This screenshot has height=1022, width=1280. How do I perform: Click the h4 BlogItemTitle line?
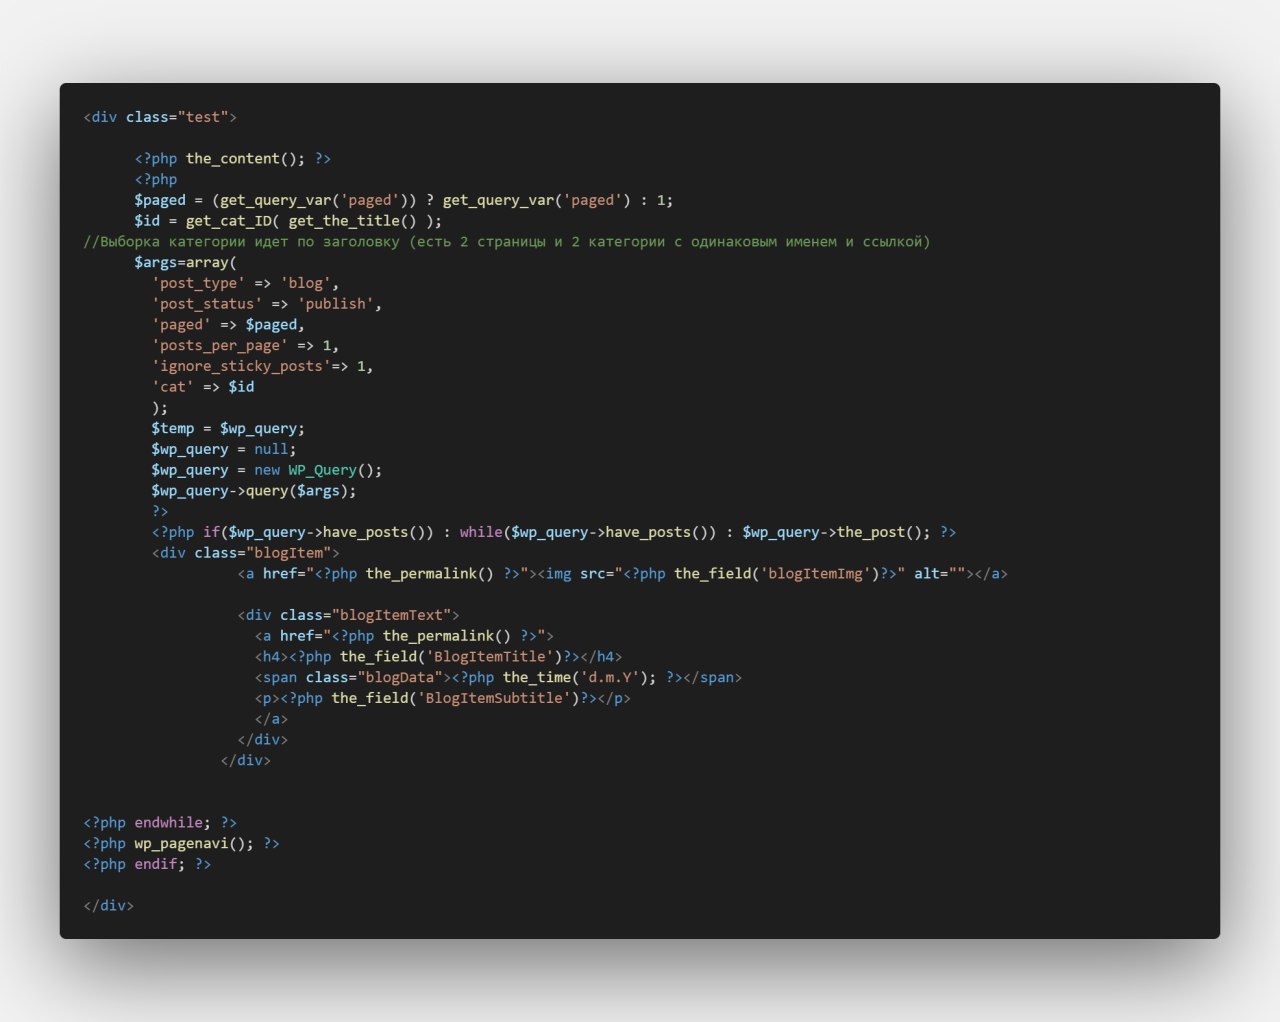tap(439, 657)
